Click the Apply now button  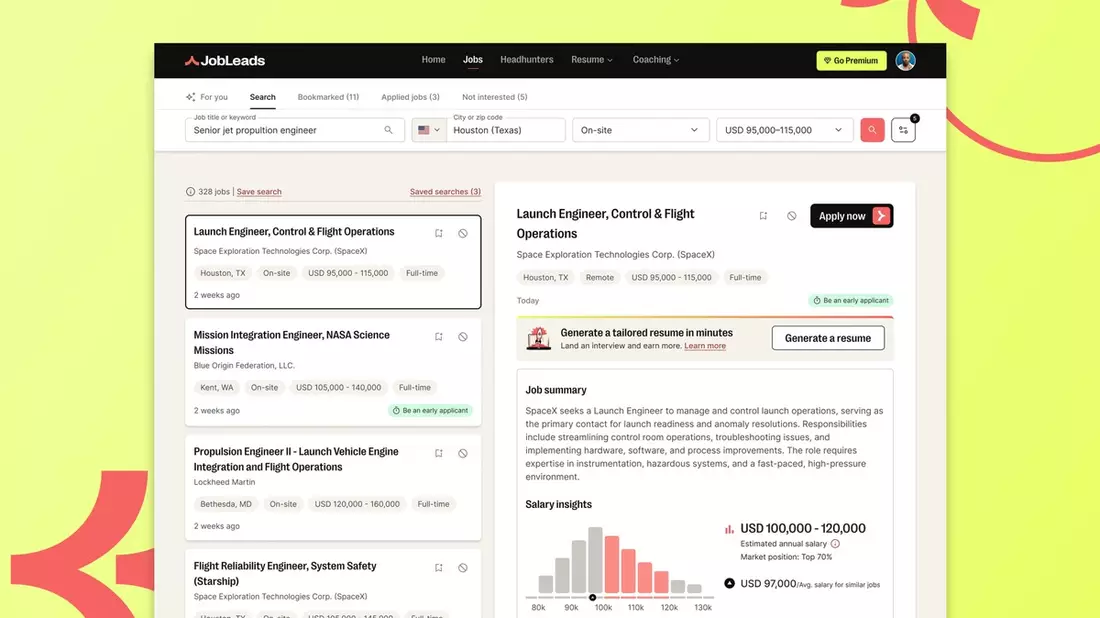852,216
